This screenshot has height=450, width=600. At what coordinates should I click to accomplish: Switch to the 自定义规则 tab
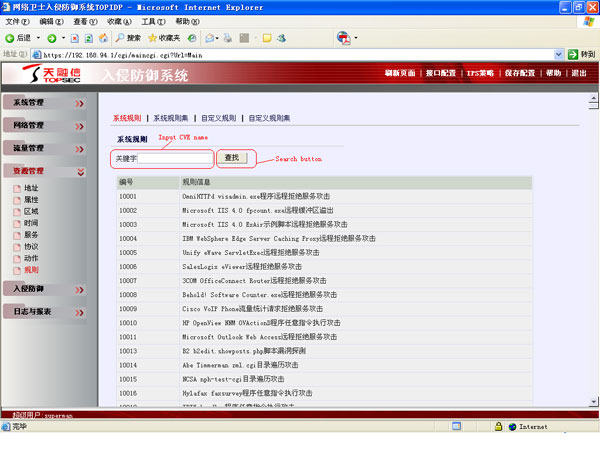click(218, 118)
